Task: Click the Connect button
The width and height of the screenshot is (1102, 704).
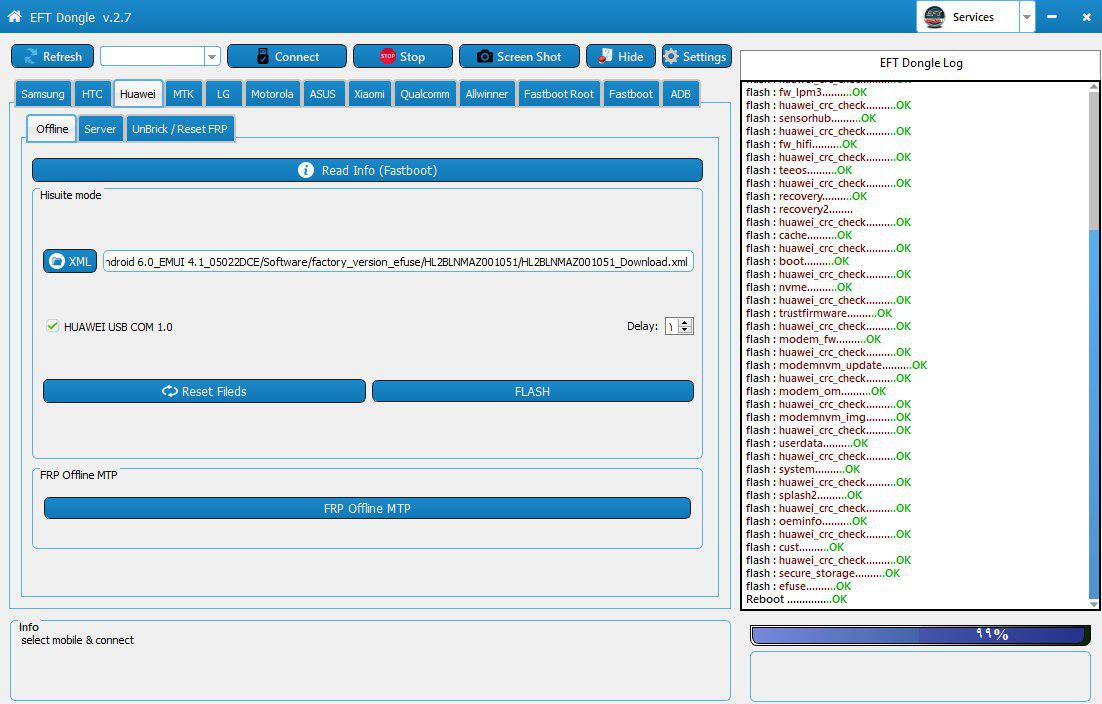Action: pyautogui.click(x=287, y=56)
